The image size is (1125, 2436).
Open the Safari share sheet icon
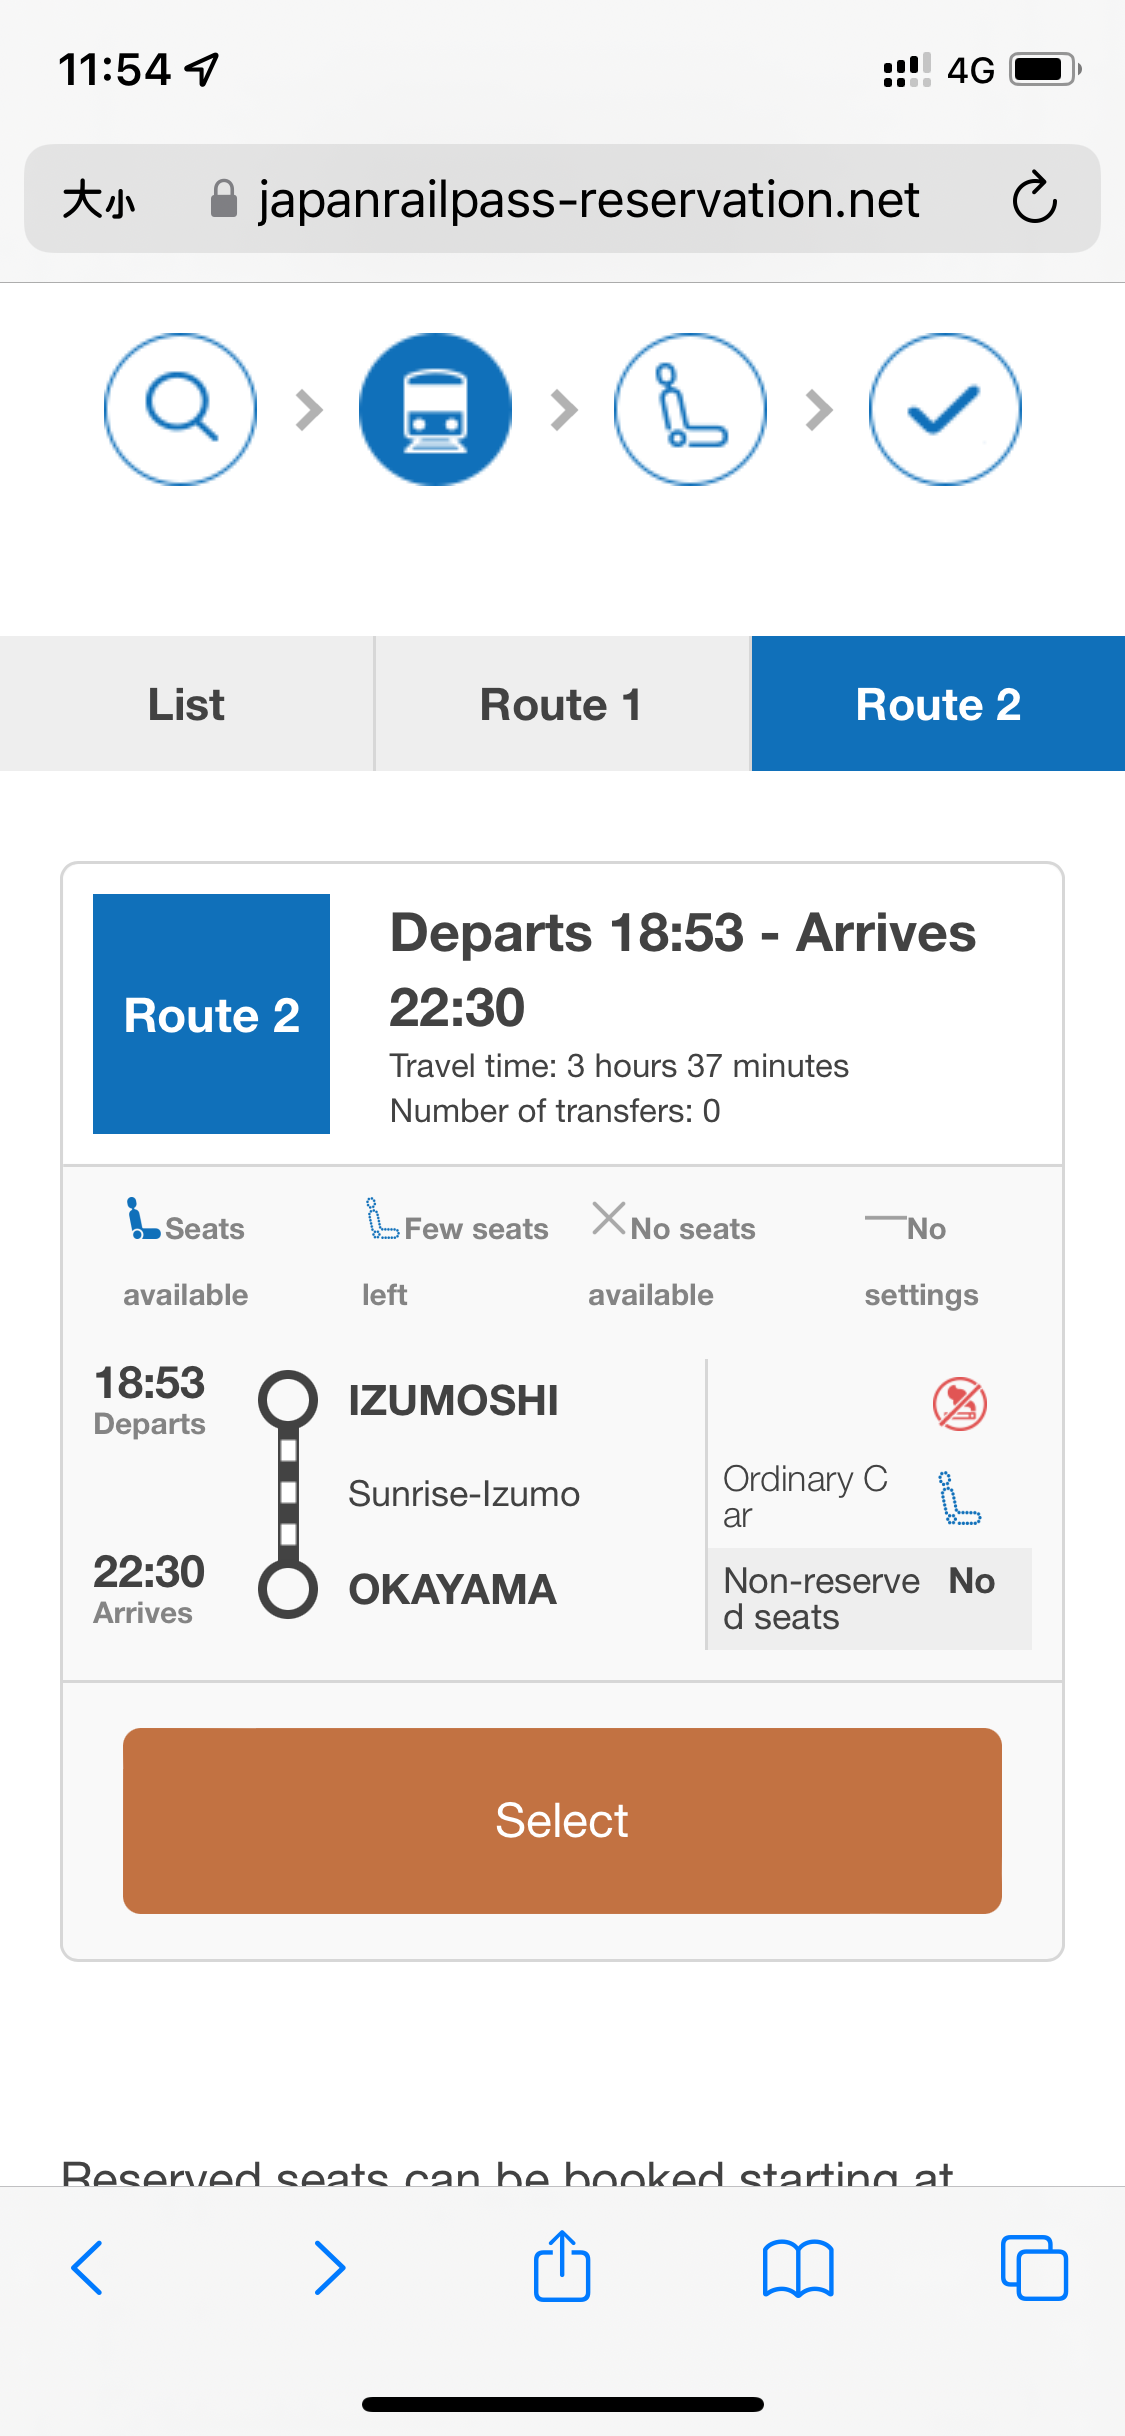pyautogui.click(x=562, y=2266)
